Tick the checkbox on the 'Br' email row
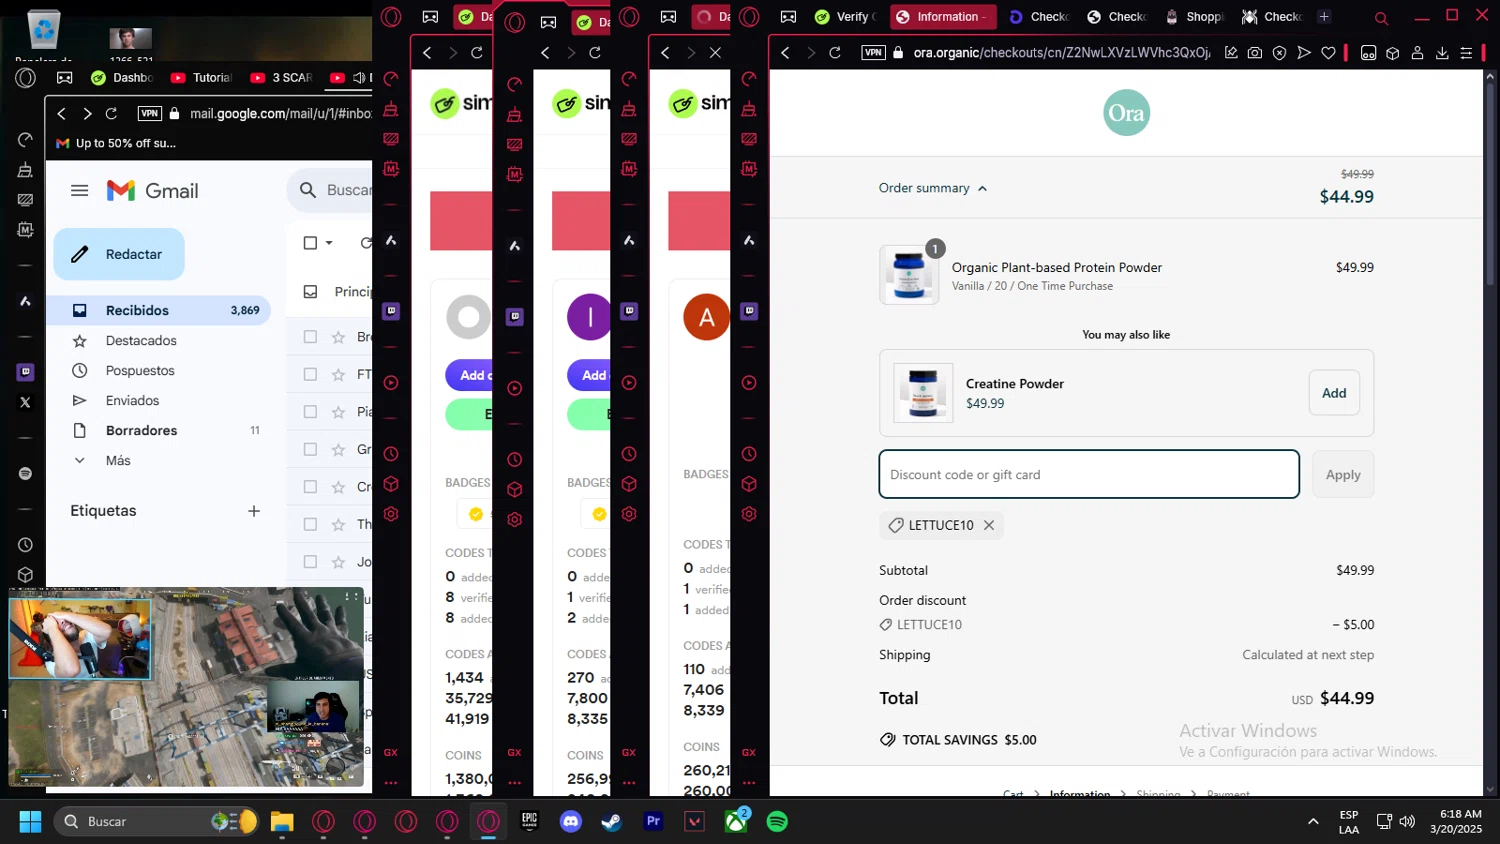The width and height of the screenshot is (1500, 844). 310,337
